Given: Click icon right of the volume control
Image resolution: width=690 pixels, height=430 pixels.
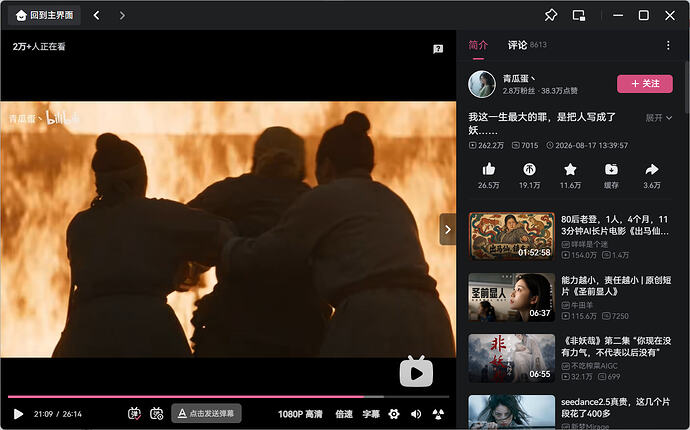Looking at the screenshot, I should coord(438,414).
